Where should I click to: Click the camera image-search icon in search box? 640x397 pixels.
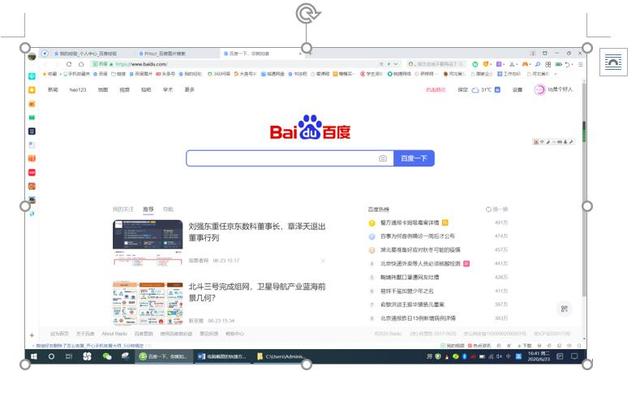coord(382,158)
